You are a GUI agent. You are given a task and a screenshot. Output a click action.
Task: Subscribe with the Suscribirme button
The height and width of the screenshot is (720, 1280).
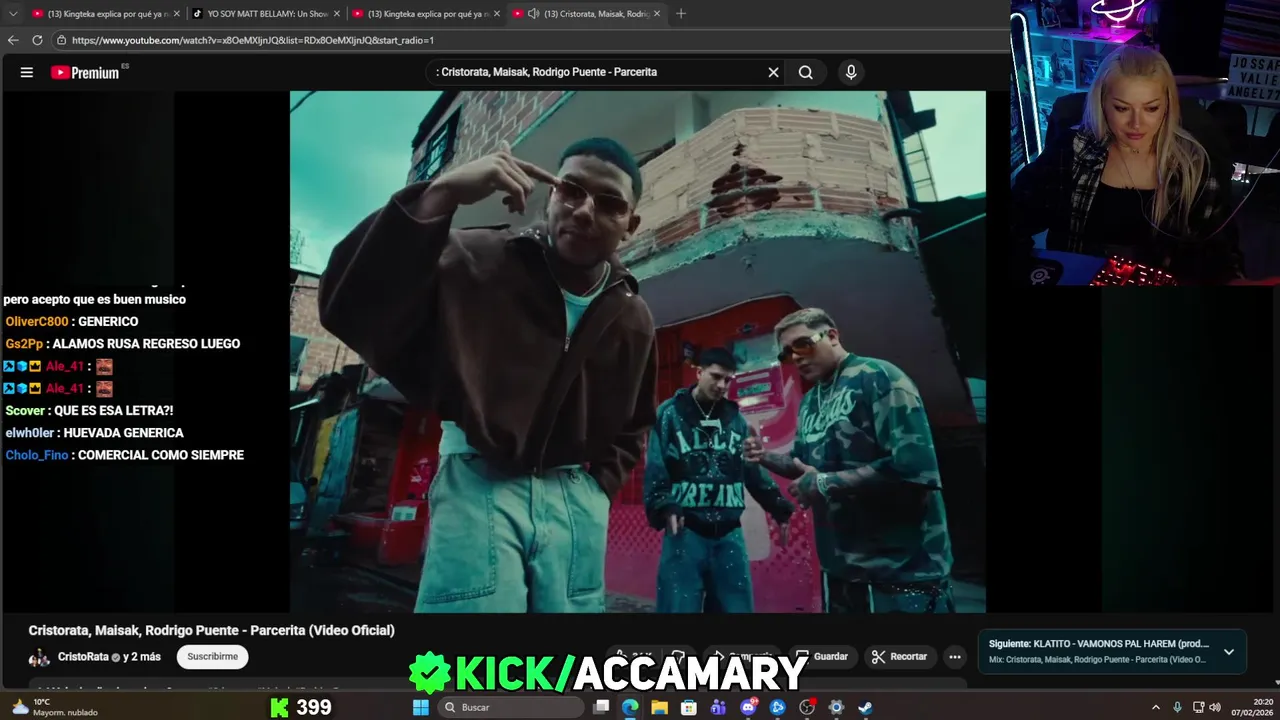coord(213,657)
